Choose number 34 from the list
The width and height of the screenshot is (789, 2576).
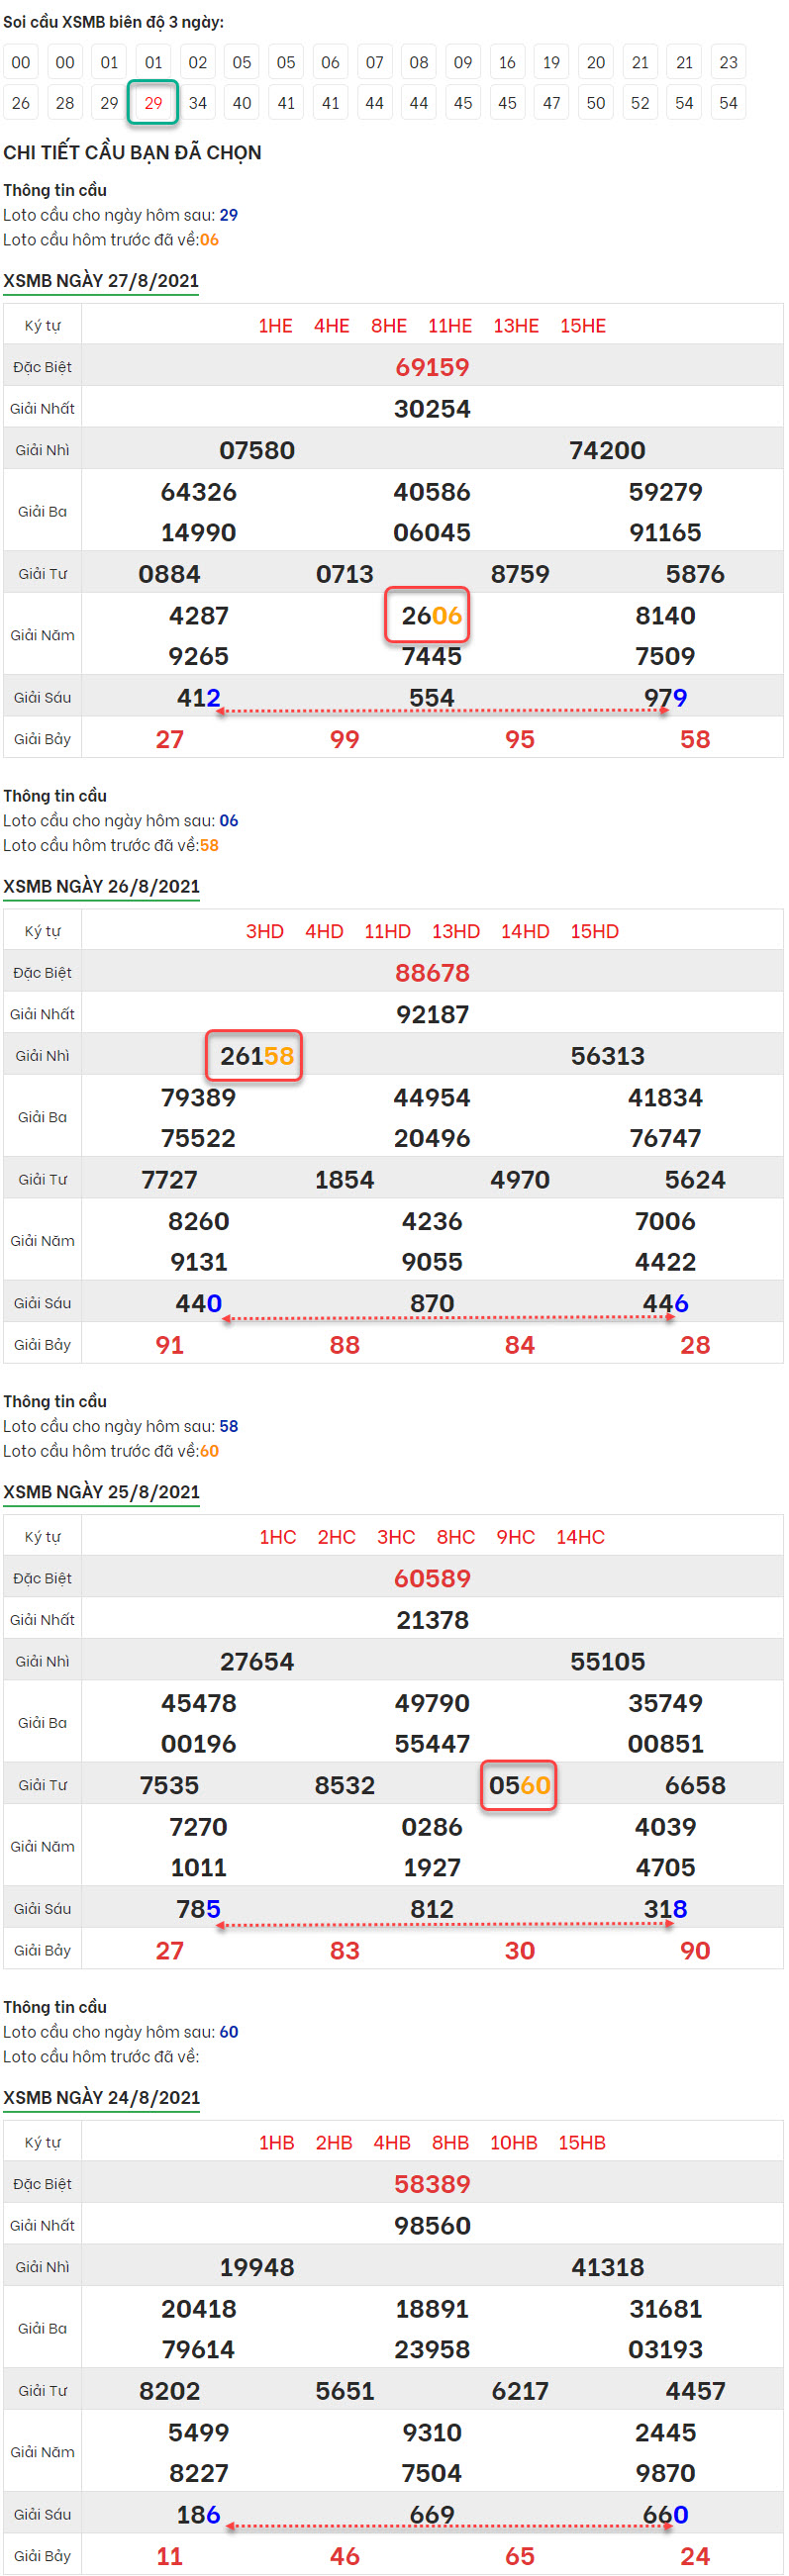point(198,103)
